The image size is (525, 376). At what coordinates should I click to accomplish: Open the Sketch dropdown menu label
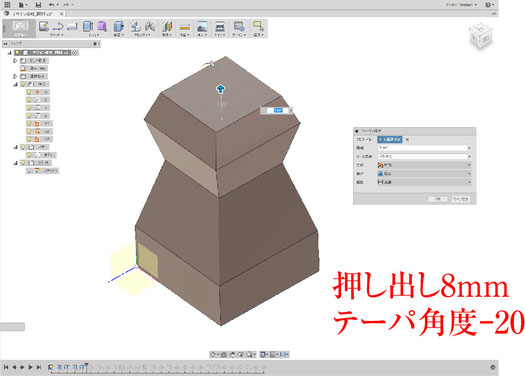tap(56, 34)
